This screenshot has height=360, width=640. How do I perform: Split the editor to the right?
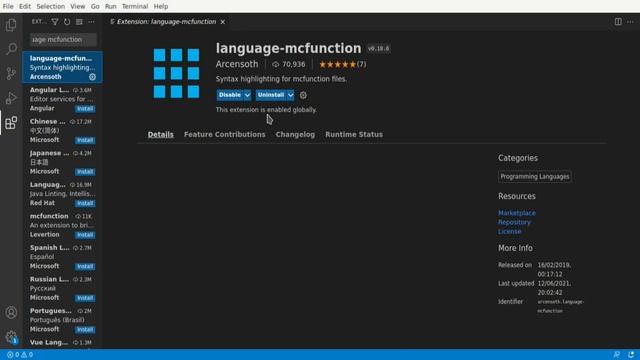click(618, 22)
